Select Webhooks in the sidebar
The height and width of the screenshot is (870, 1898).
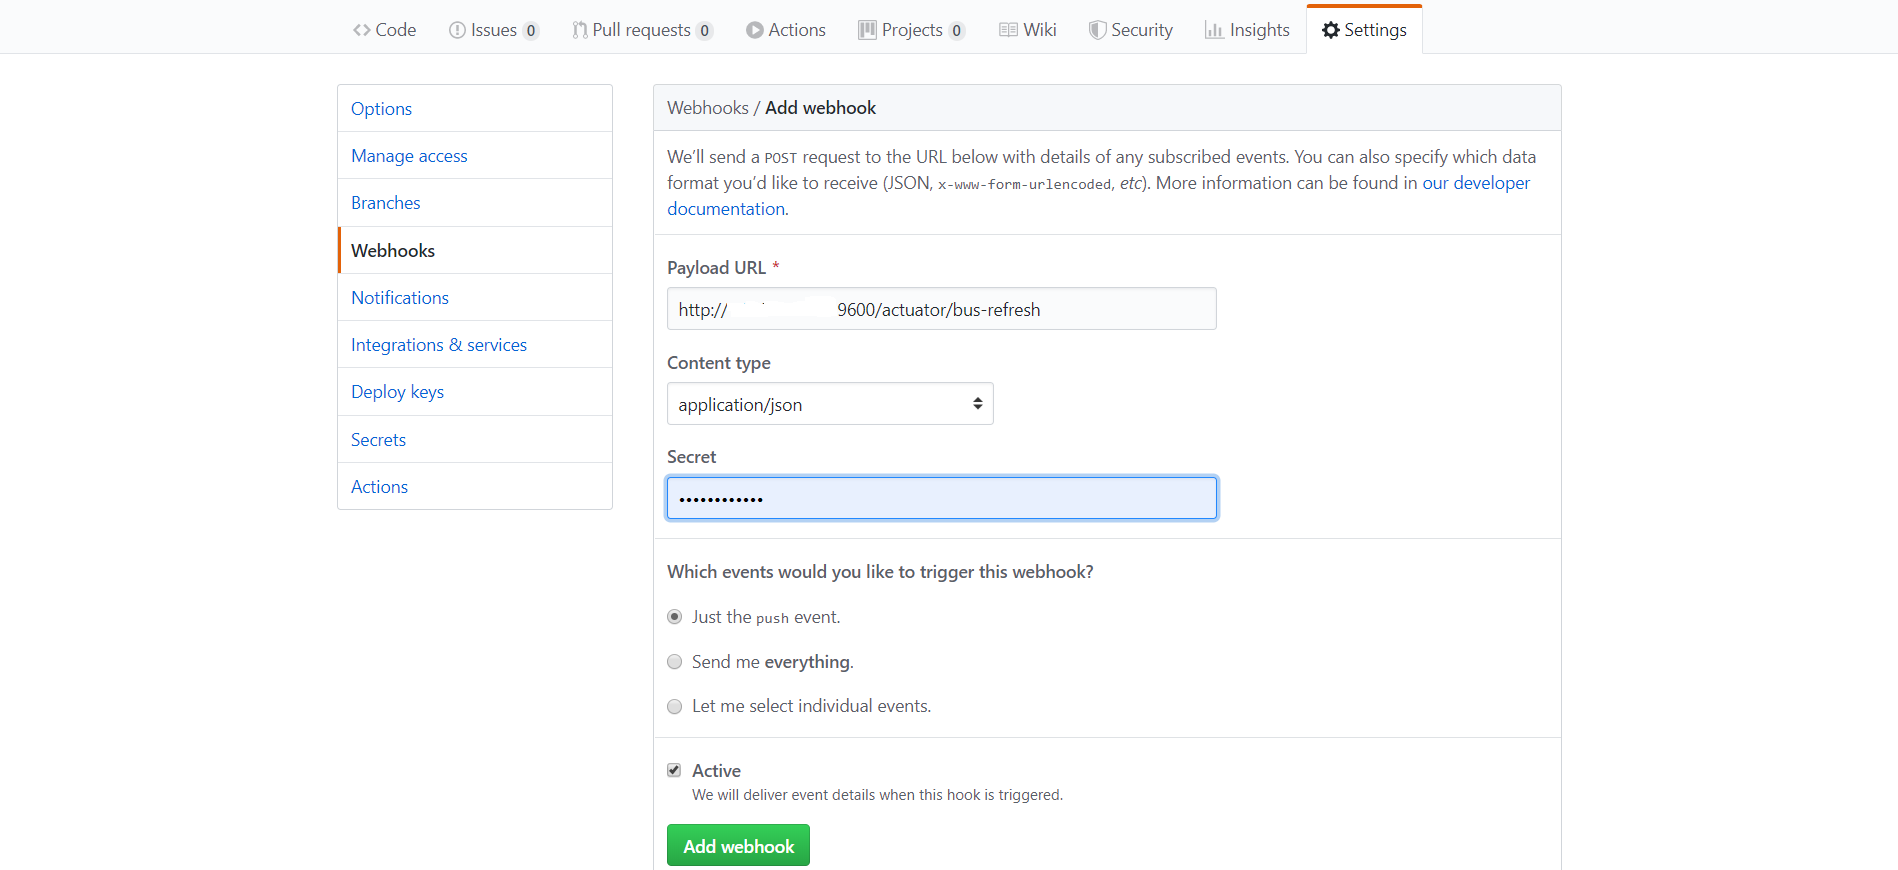pyautogui.click(x=475, y=250)
